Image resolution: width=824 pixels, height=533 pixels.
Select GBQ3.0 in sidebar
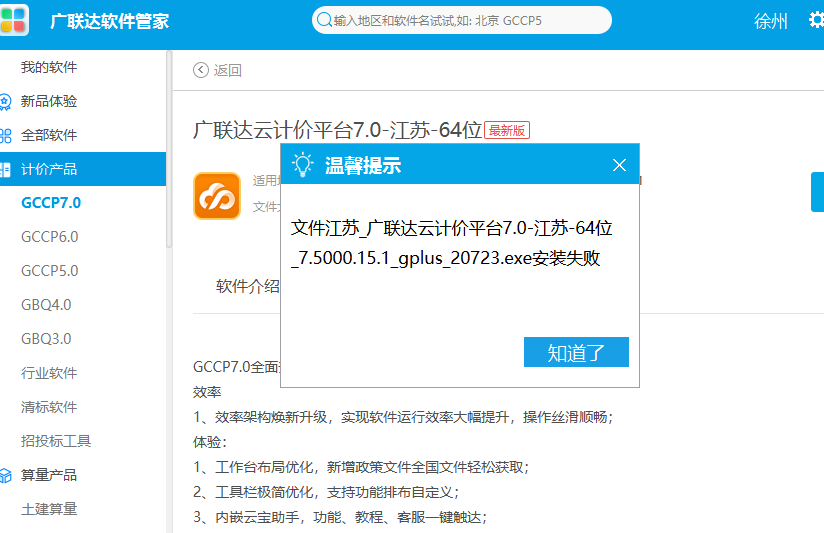46,339
